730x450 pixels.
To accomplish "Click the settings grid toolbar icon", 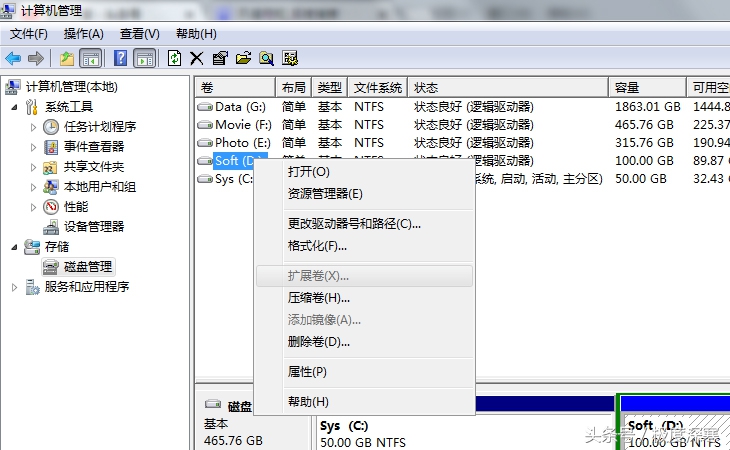I will [290, 59].
